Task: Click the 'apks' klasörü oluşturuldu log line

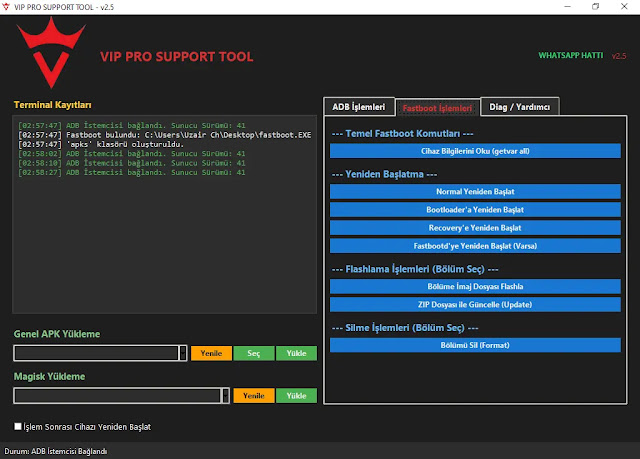Action: point(101,144)
